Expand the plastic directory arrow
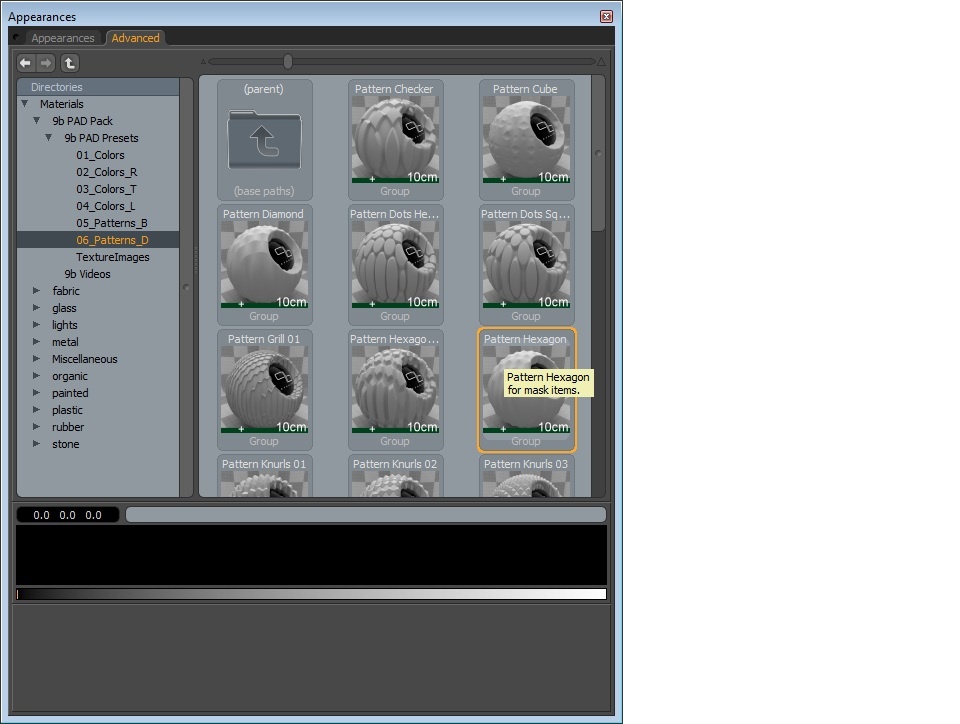The height and width of the screenshot is (724, 960). pyautogui.click(x=36, y=409)
